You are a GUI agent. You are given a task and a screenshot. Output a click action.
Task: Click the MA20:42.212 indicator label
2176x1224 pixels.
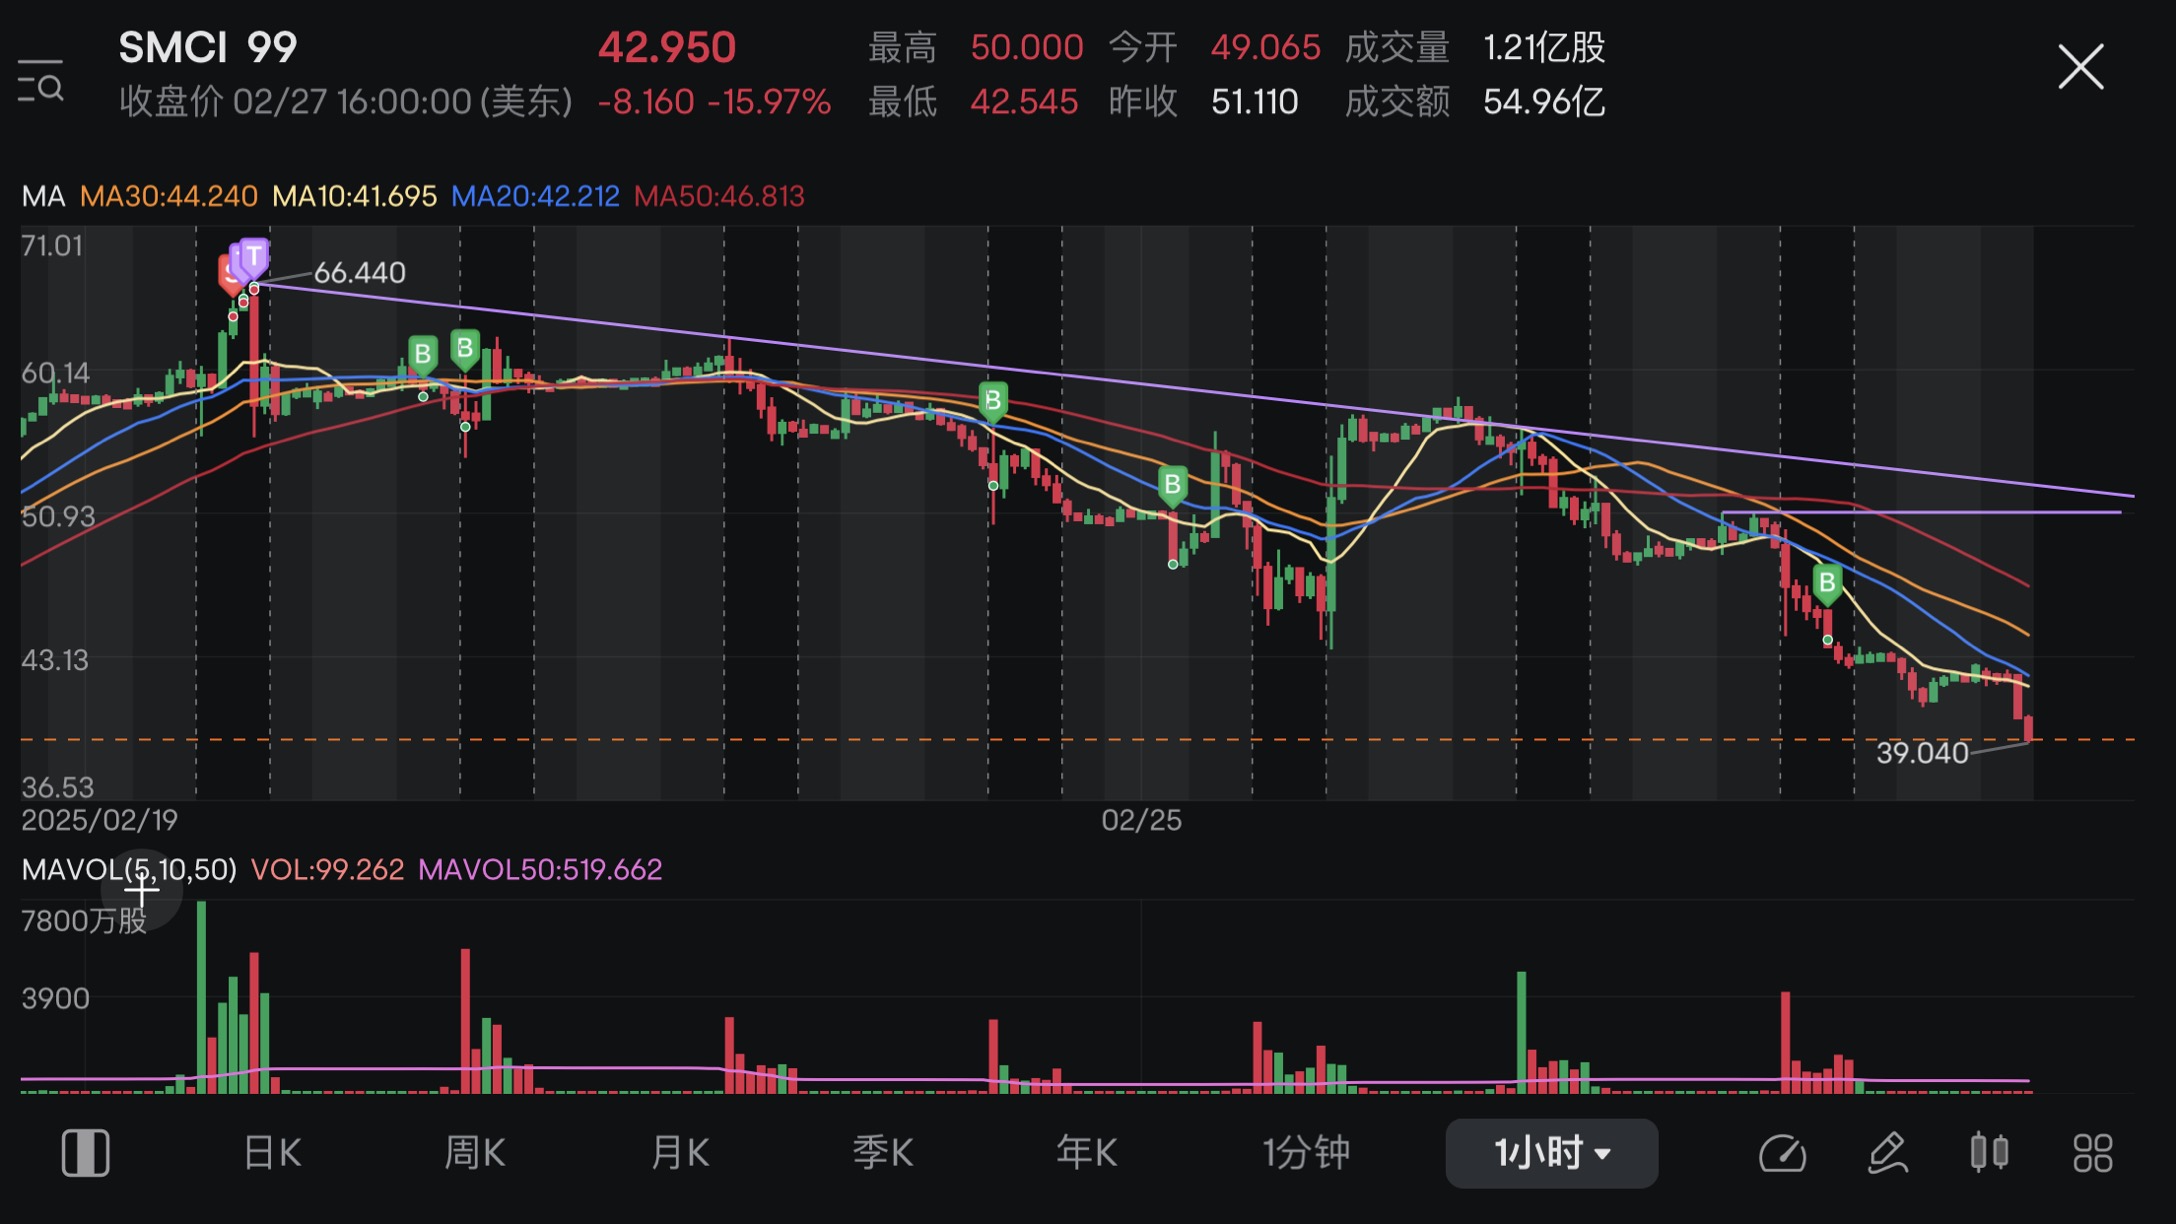(x=535, y=196)
